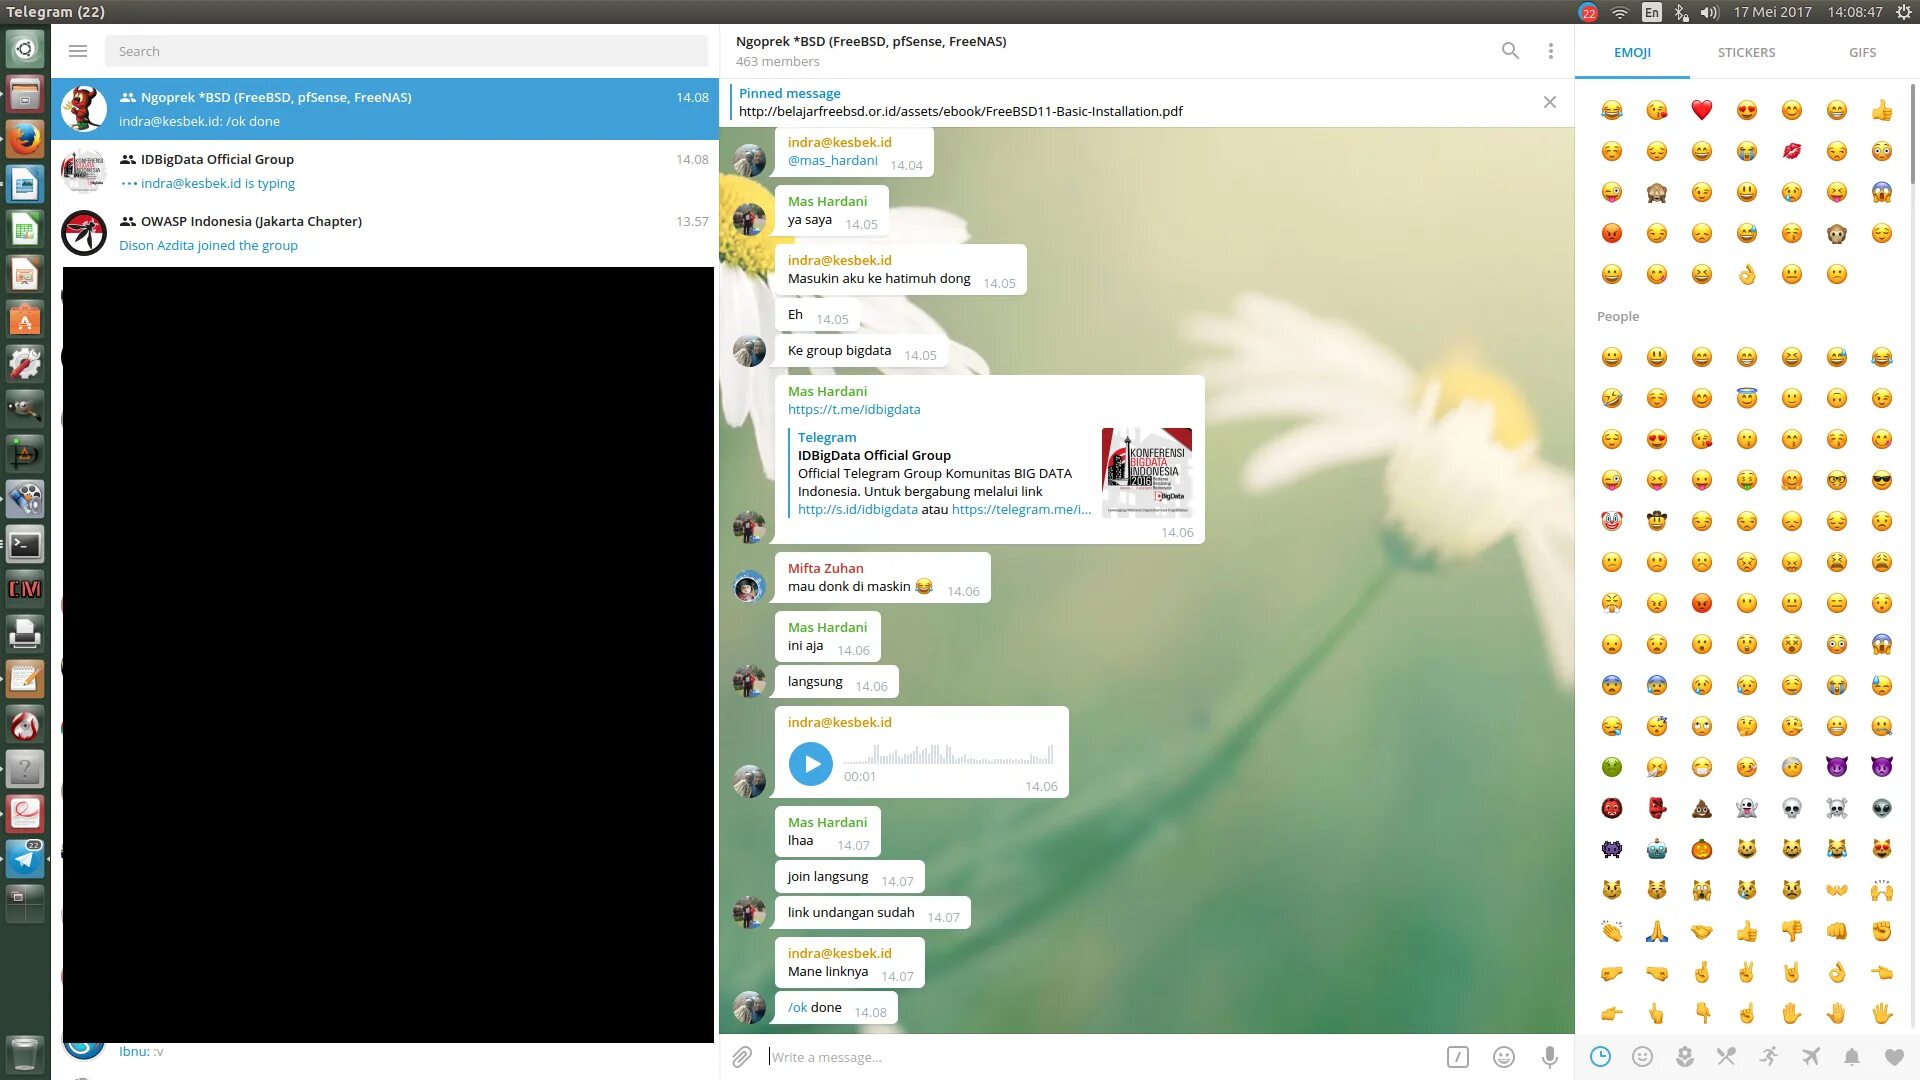1920x1080 pixels.
Task: Switch to EMOJI tab in emoji panel
Action: (1631, 51)
